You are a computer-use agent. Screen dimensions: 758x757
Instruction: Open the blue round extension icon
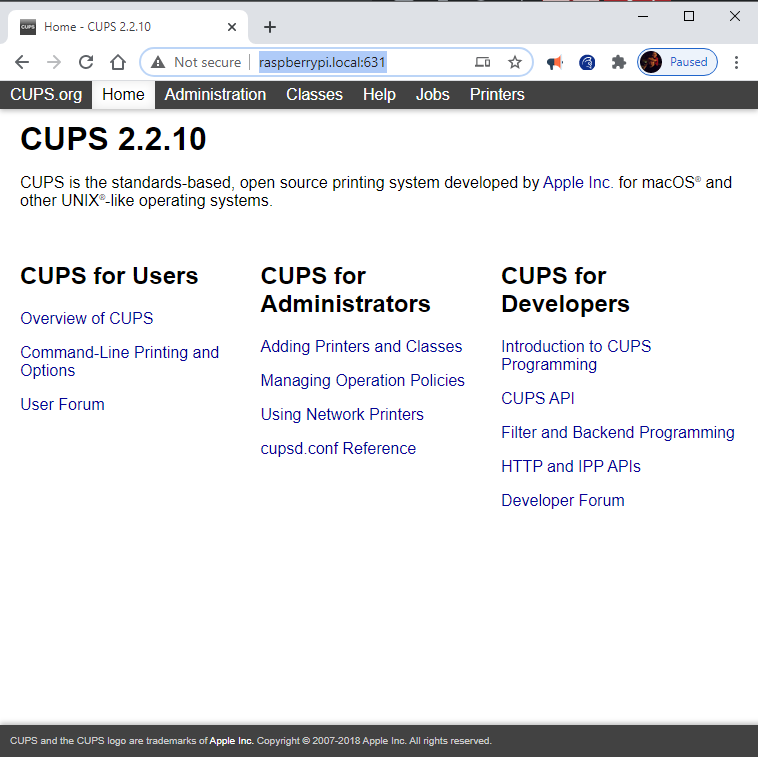pos(587,62)
